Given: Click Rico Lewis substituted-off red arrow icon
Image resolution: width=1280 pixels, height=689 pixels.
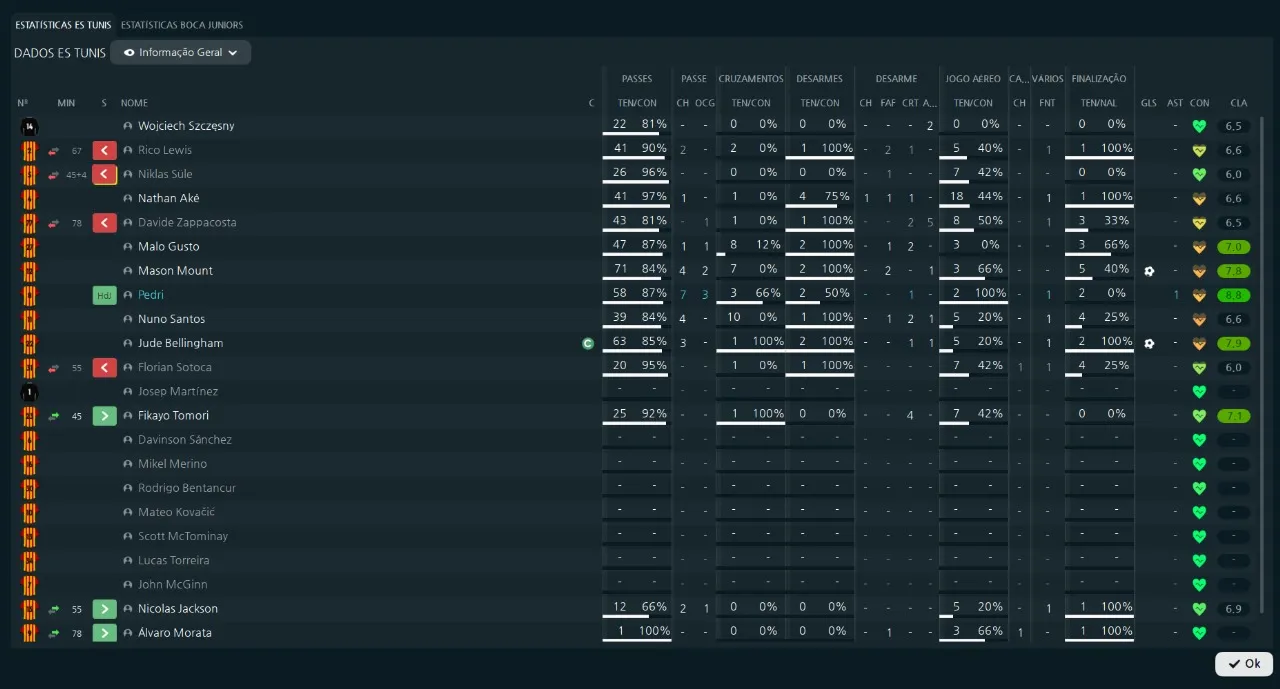Looking at the screenshot, I should click(105, 150).
